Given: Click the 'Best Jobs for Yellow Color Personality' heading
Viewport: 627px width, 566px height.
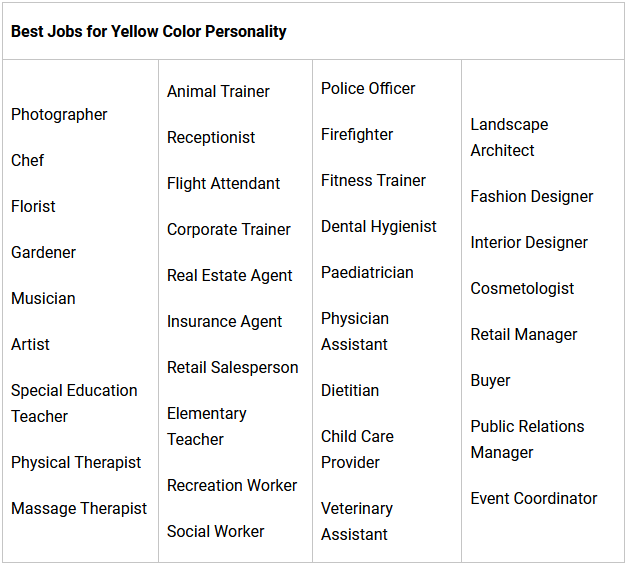Looking at the screenshot, I should point(149,32).
